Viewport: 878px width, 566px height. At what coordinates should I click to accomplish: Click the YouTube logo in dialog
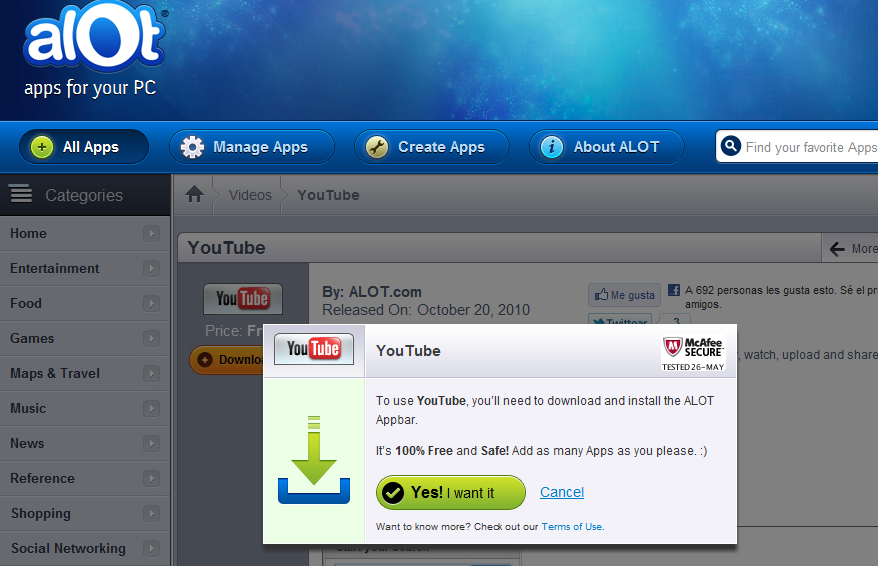314,349
